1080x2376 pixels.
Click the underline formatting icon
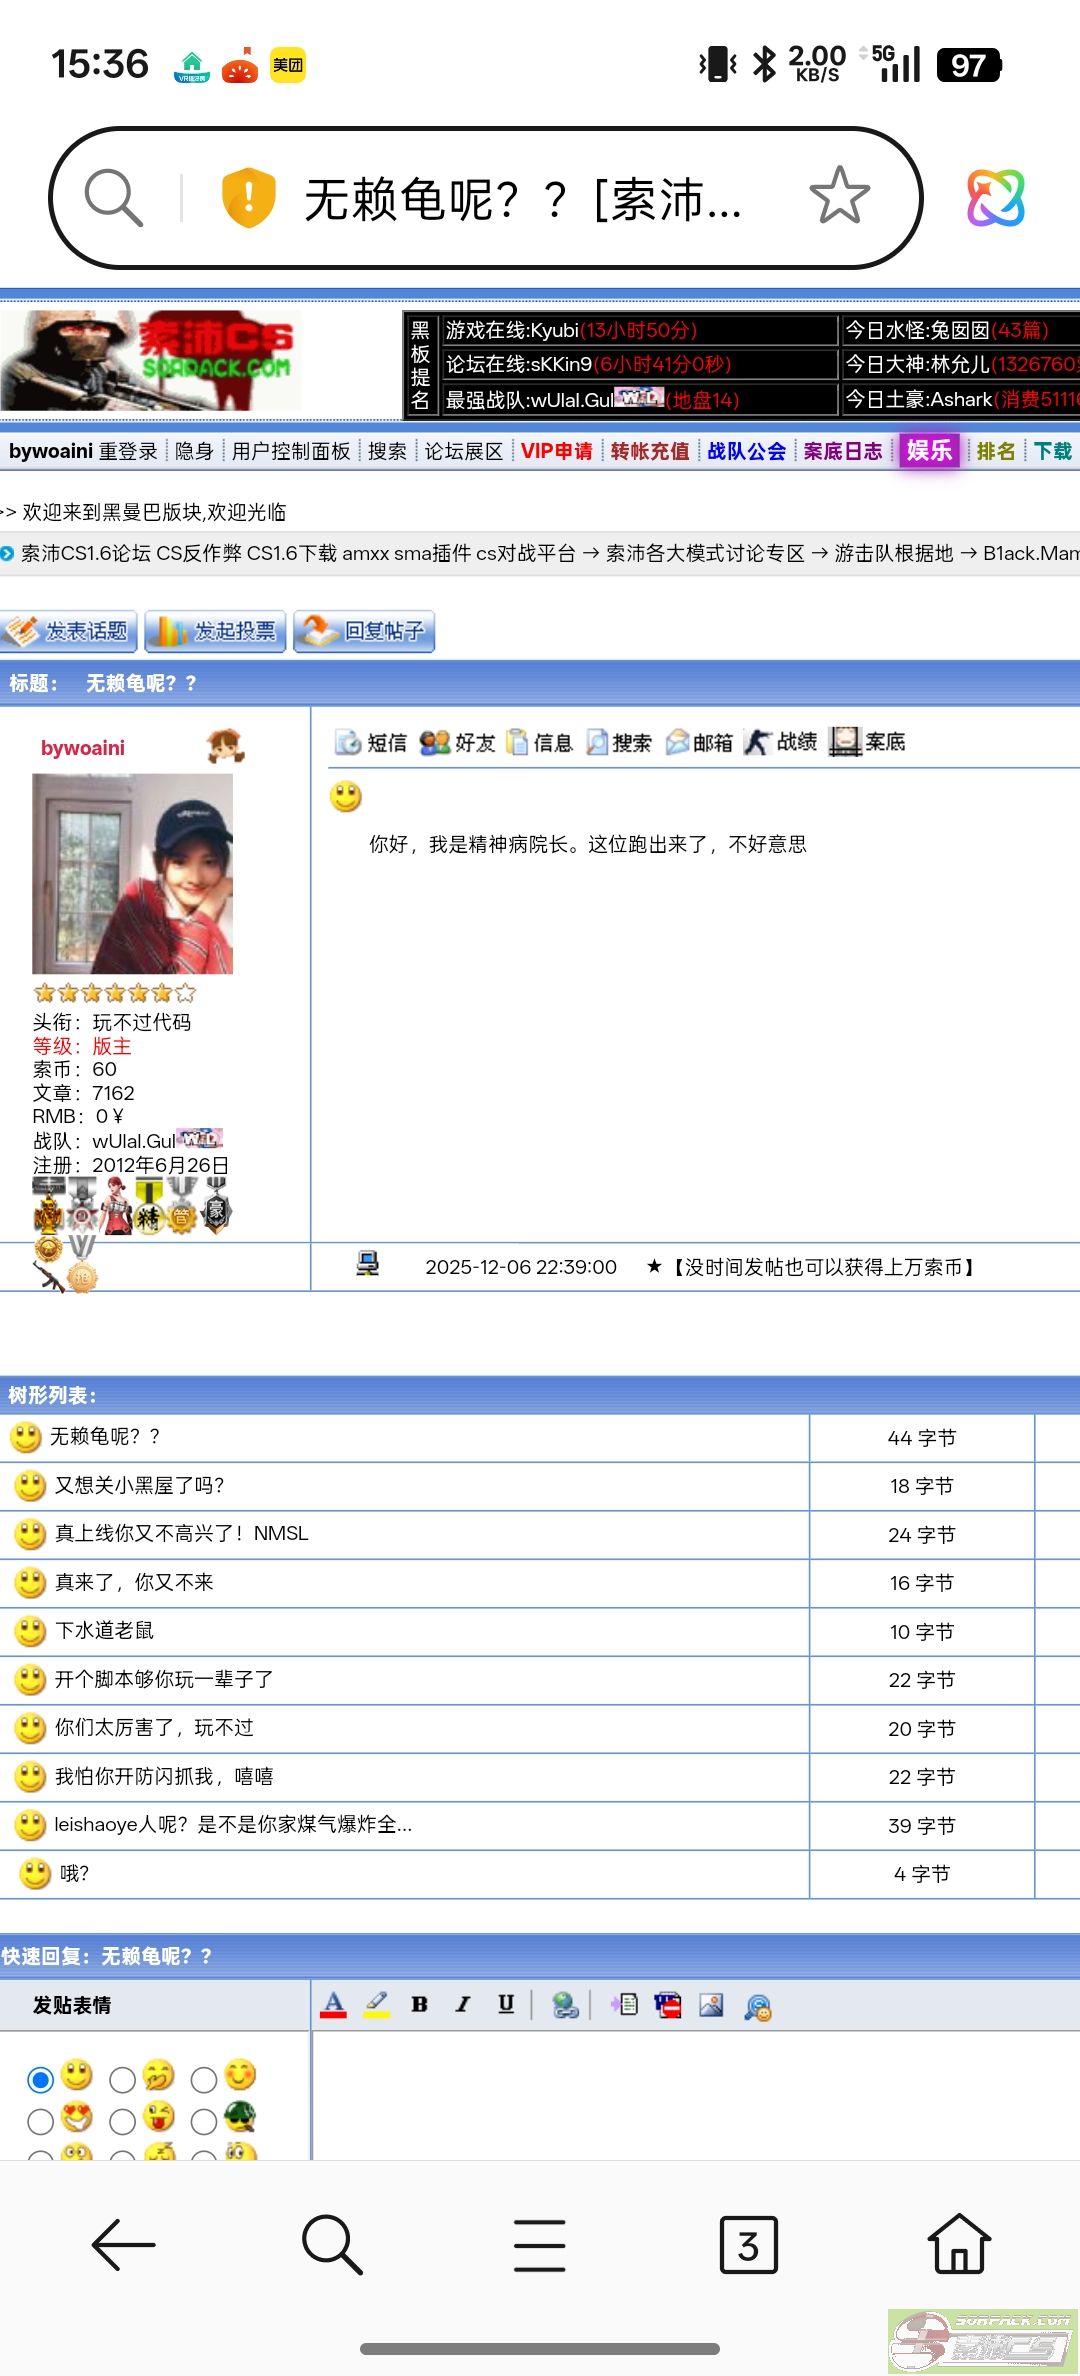click(506, 2004)
